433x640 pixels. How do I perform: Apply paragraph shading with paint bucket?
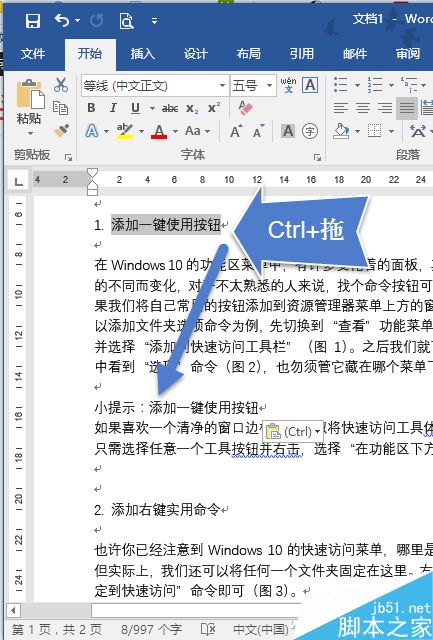(341, 131)
